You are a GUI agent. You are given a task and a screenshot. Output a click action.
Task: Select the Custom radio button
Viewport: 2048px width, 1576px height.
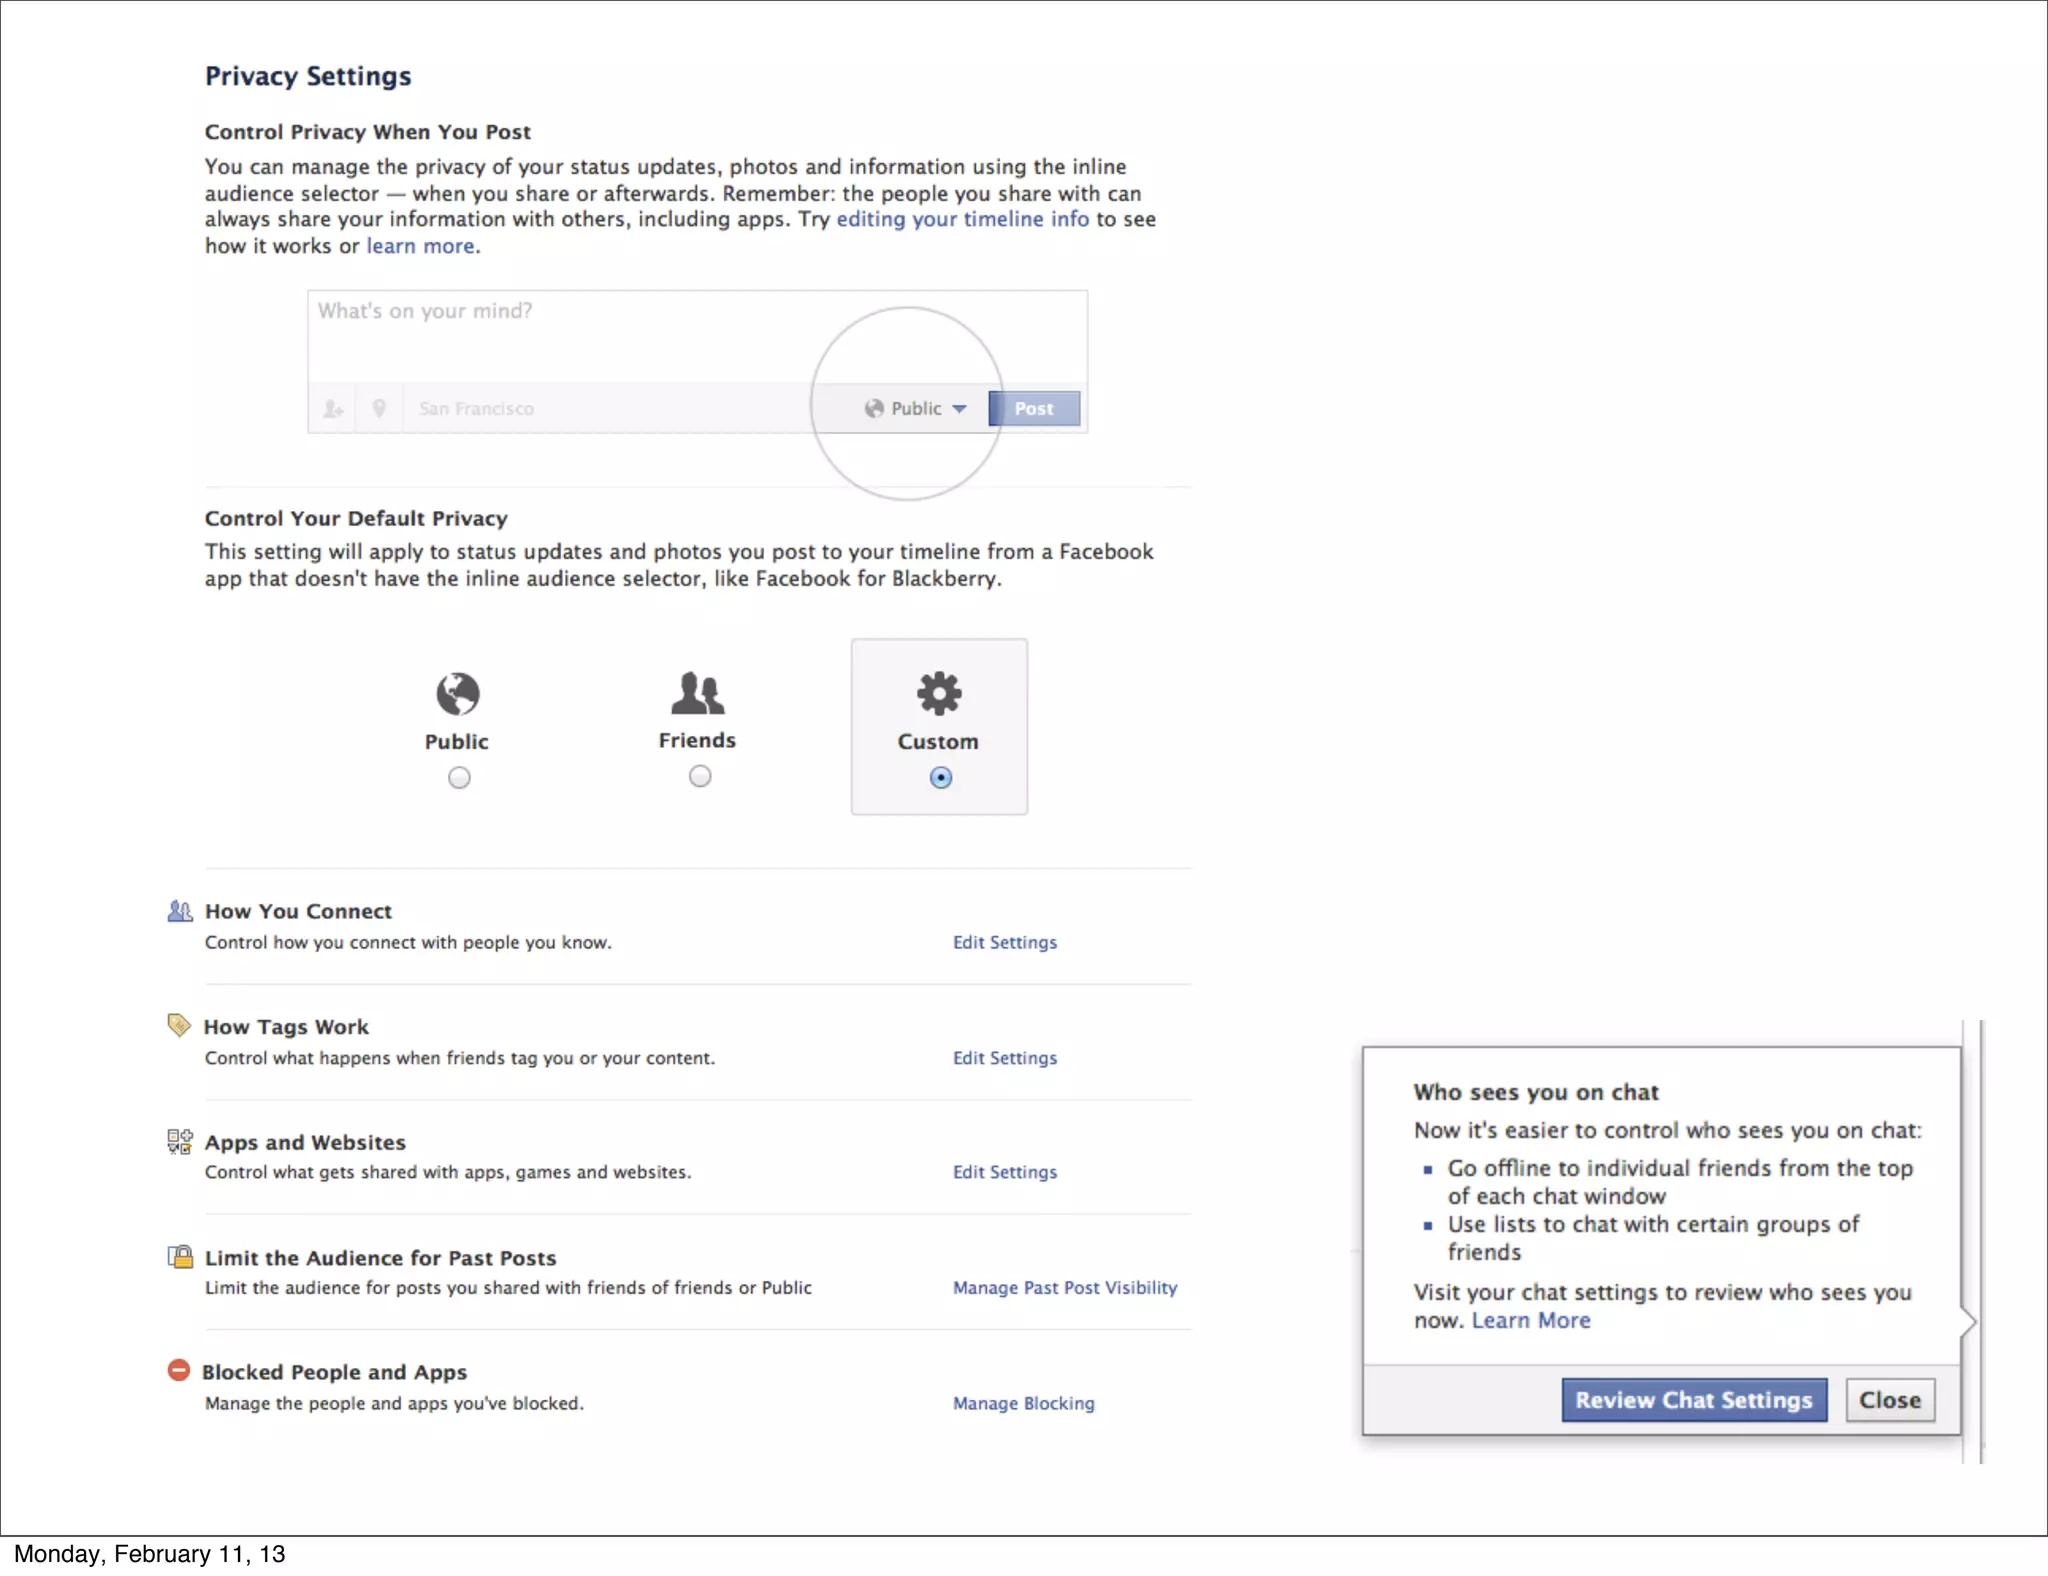click(940, 778)
